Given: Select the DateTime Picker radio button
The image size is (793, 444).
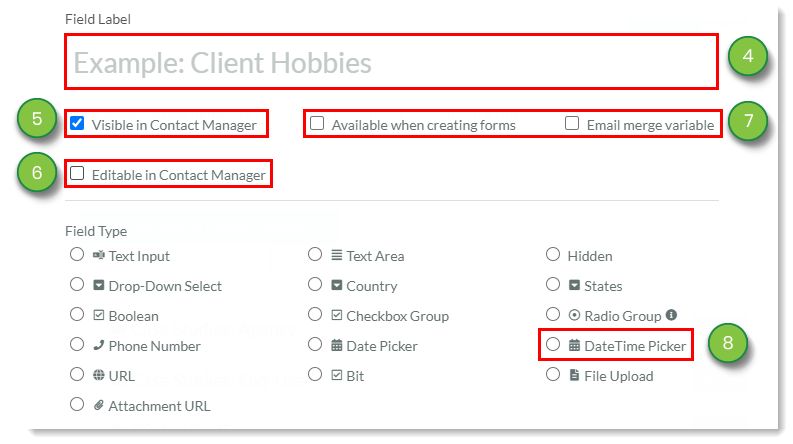Looking at the screenshot, I should pyautogui.click(x=553, y=344).
